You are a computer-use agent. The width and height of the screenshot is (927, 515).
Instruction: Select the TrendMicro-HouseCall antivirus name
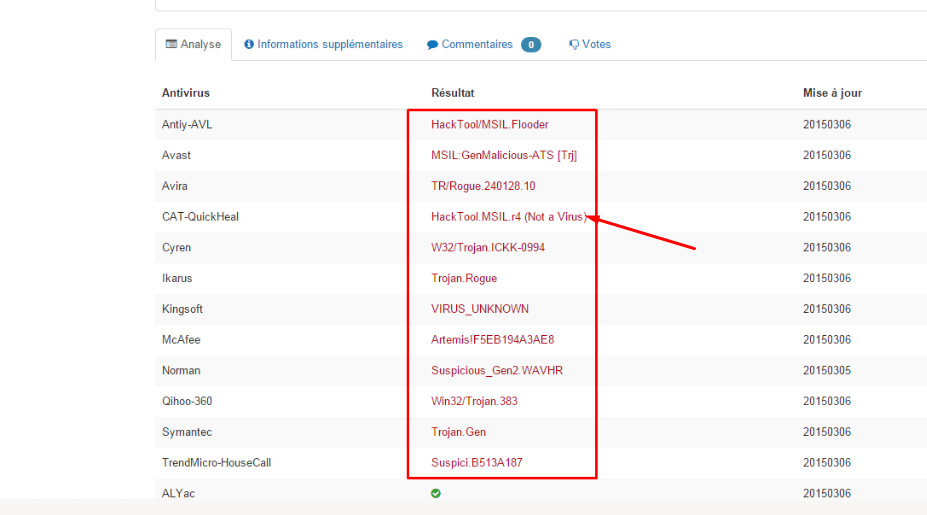pos(216,463)
